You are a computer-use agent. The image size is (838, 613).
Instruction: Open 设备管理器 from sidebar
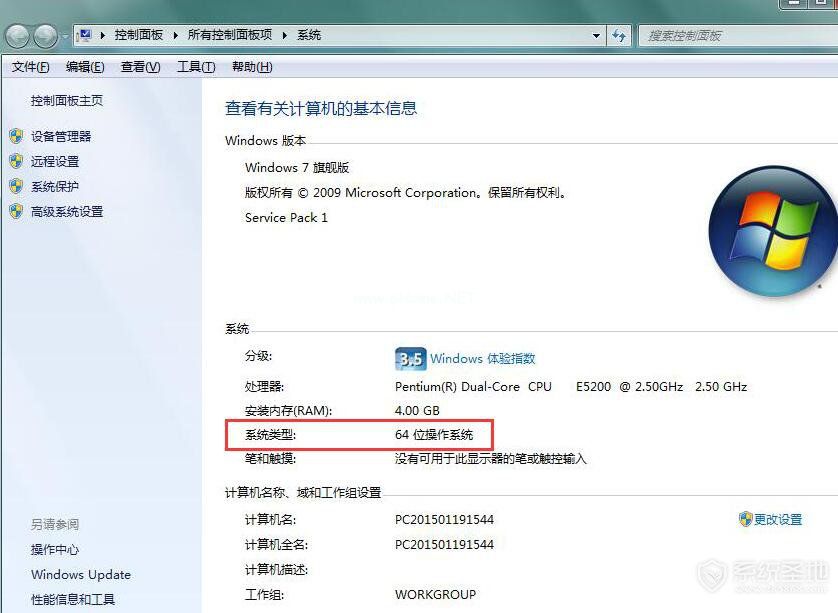[61, 136]
